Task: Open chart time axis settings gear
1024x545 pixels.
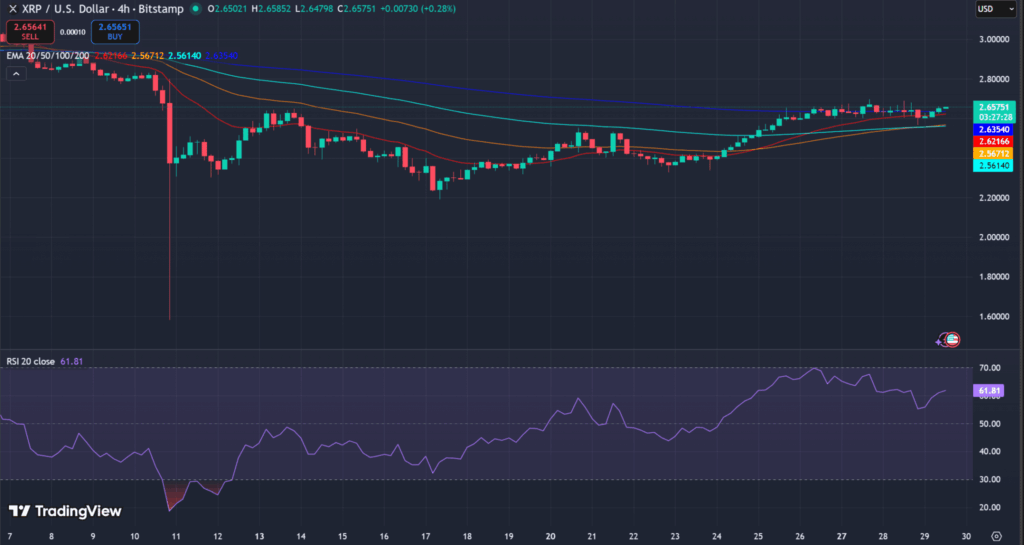Action: pos(996,537)
